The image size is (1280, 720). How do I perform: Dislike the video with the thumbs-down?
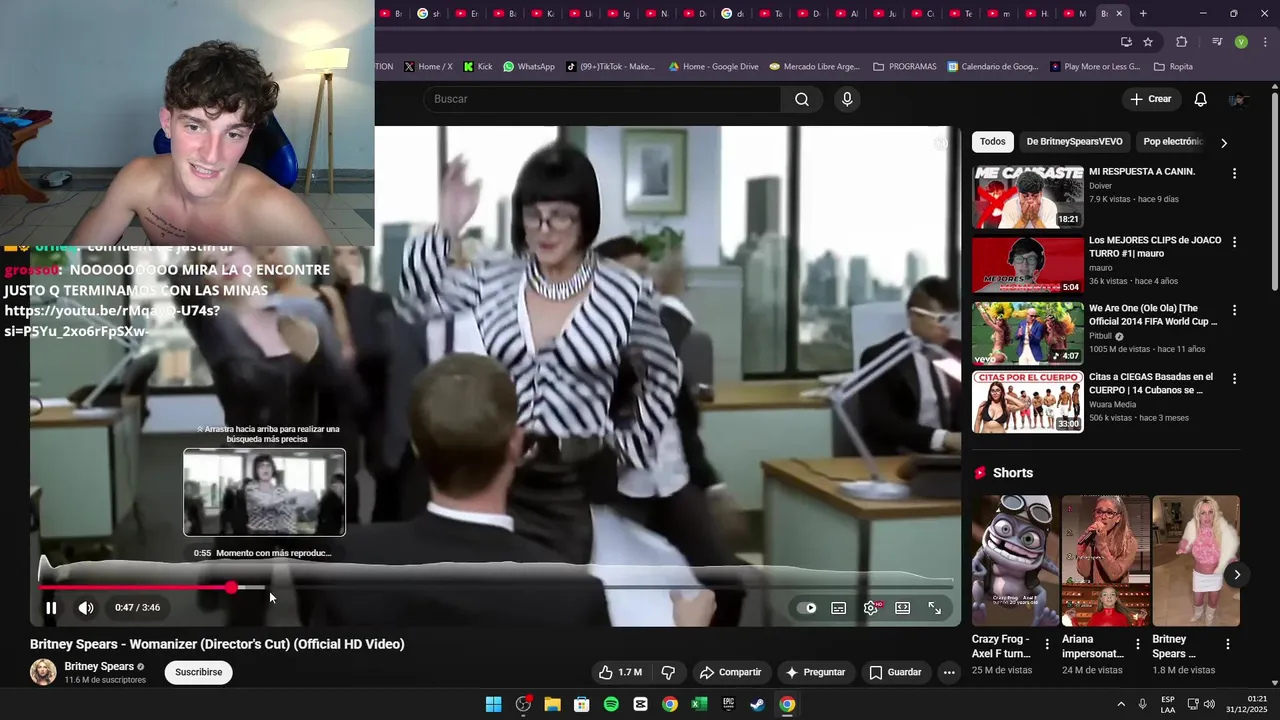[x=669, y=672]
